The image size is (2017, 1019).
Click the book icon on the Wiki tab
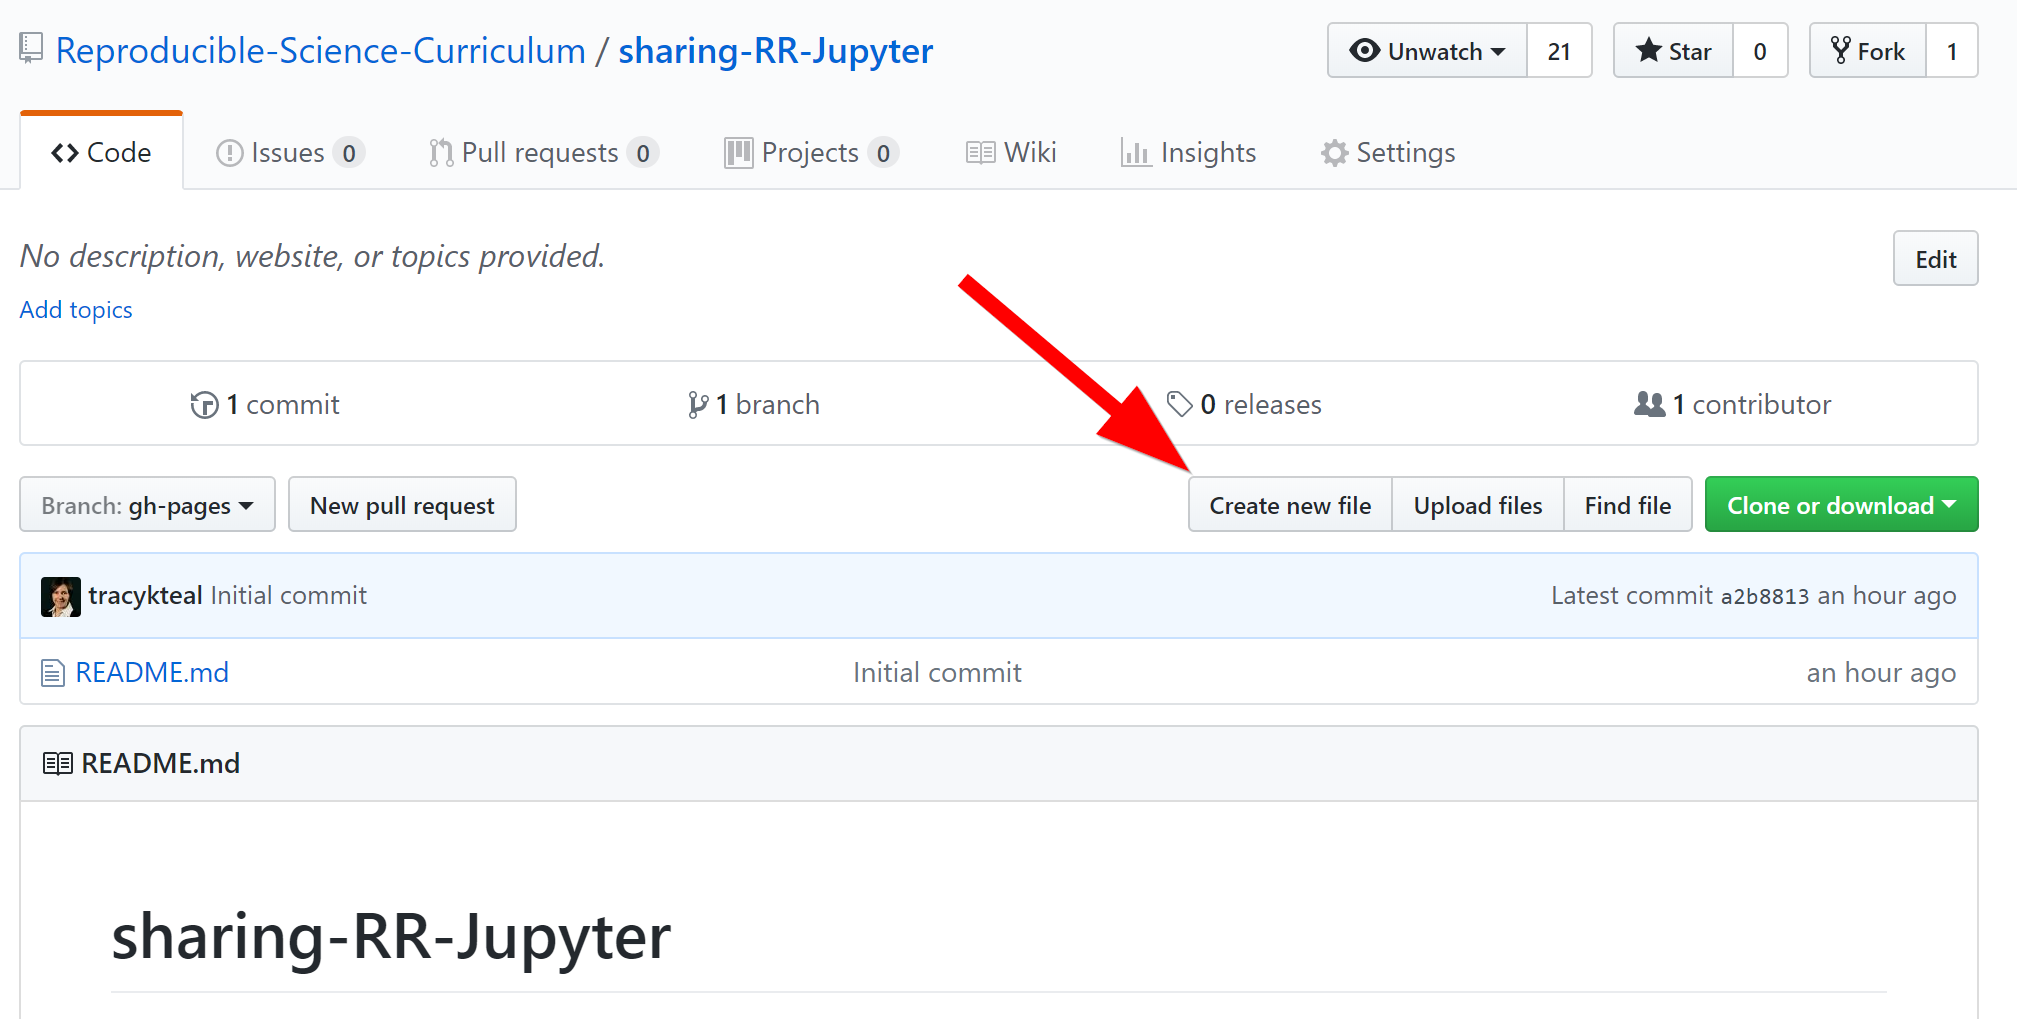click(981, 153)
